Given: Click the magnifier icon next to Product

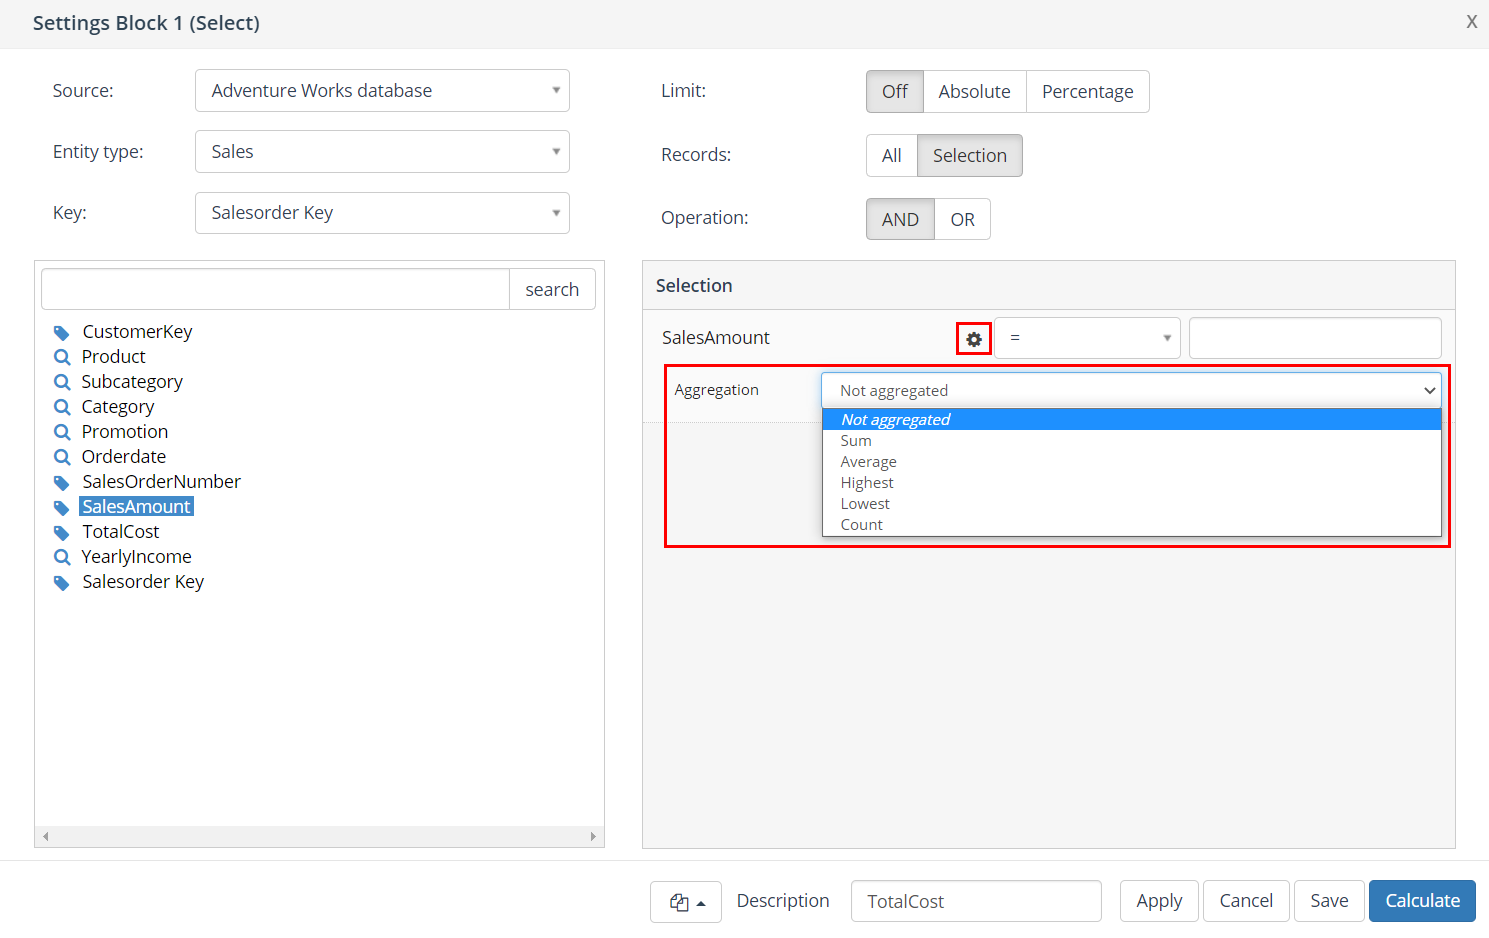Looking at the screenshot, I should 62,357.
